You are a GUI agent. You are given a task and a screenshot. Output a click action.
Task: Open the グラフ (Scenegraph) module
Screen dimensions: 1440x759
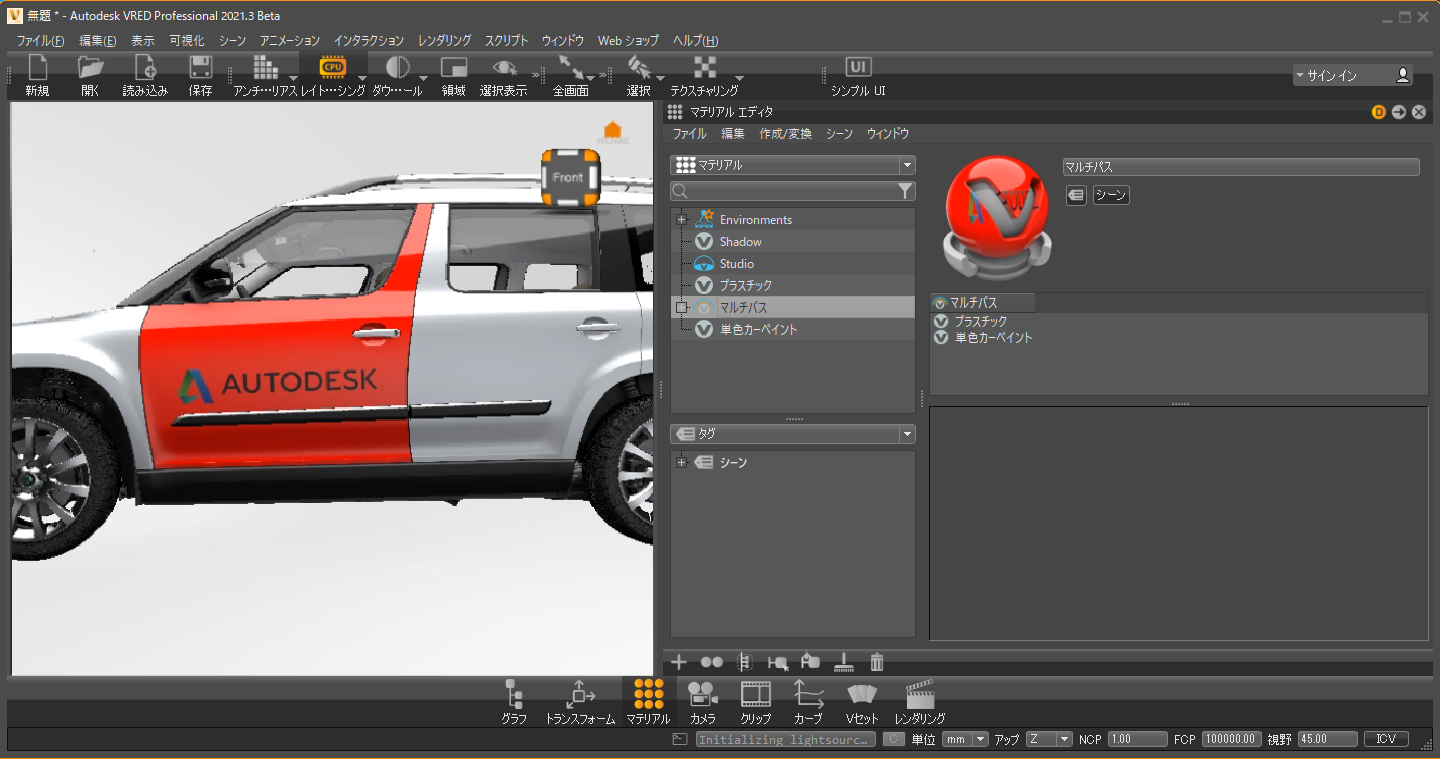point(515,701)
